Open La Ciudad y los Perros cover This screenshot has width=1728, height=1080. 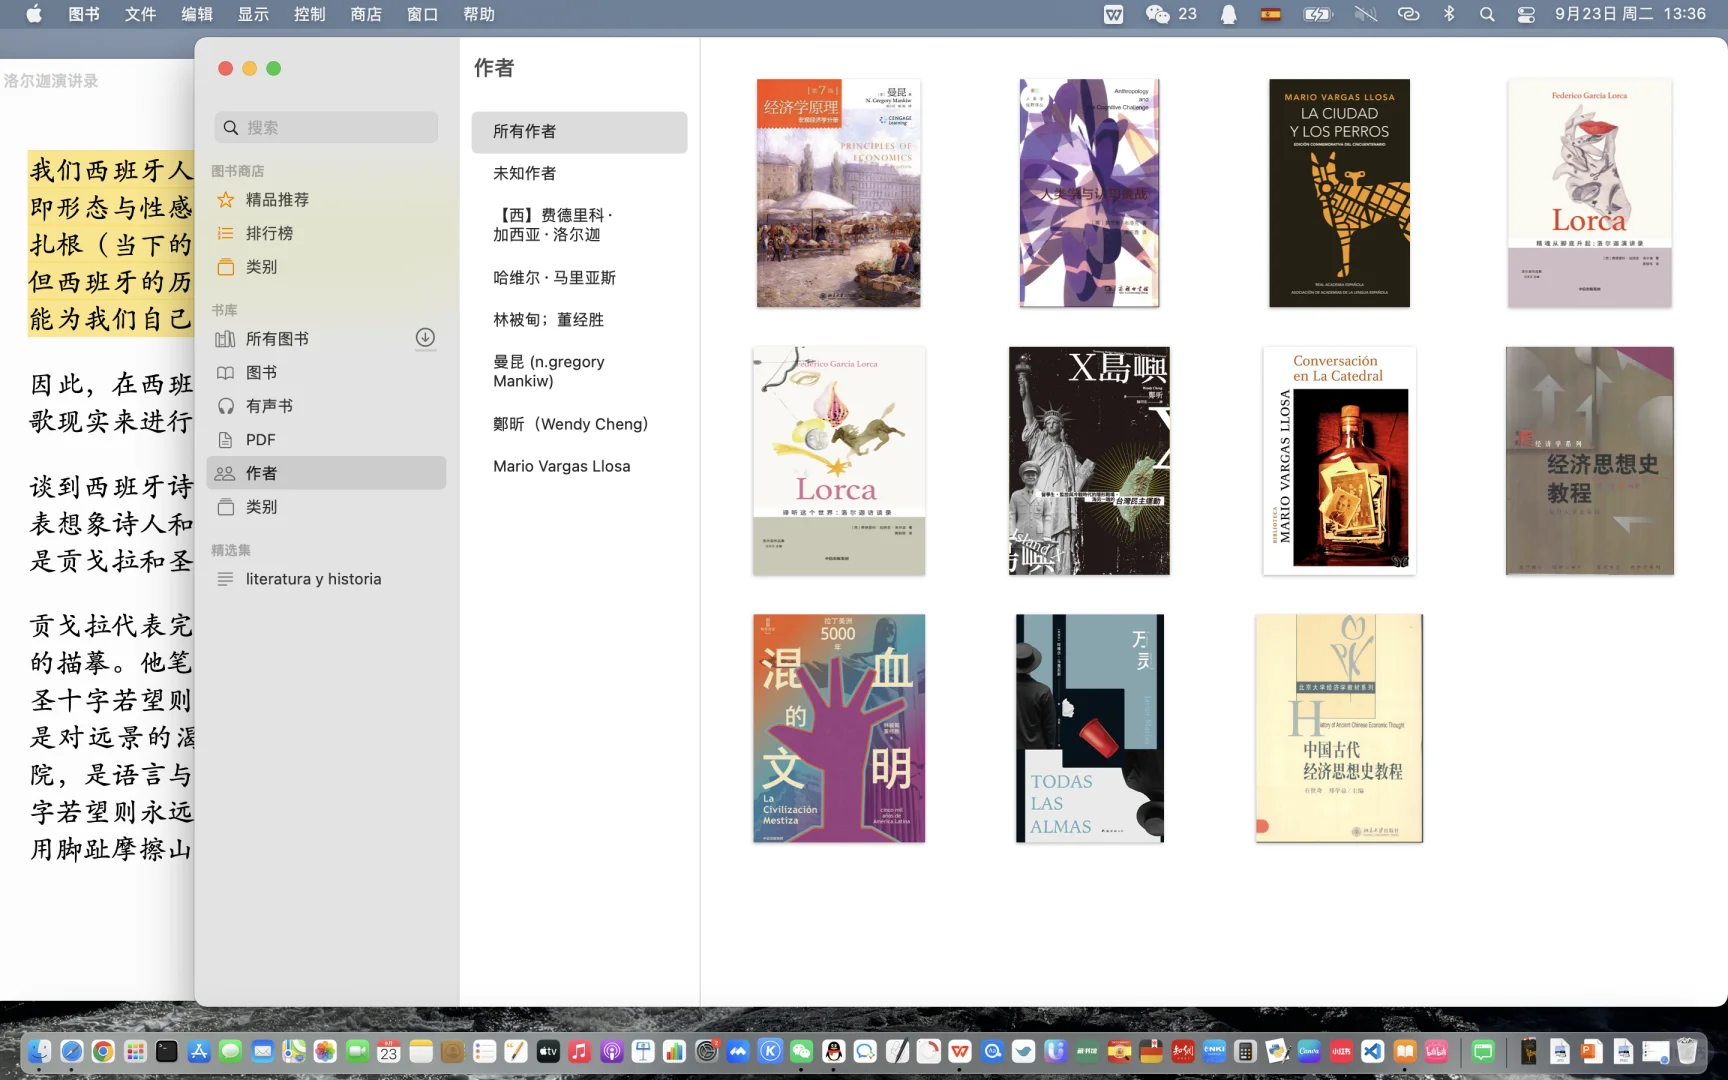1339,193
